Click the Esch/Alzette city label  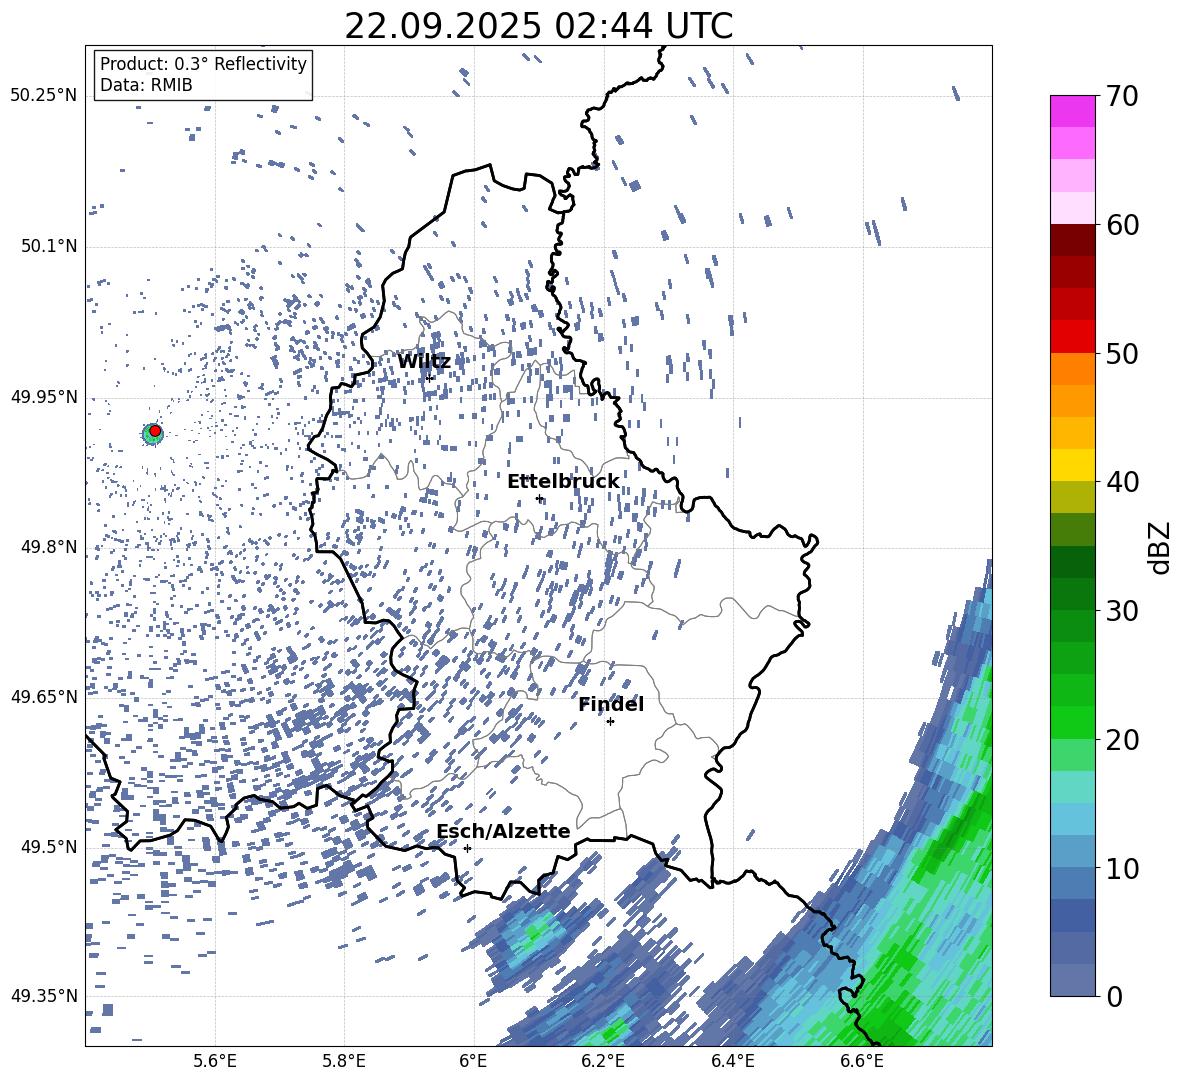coord(503,831)
